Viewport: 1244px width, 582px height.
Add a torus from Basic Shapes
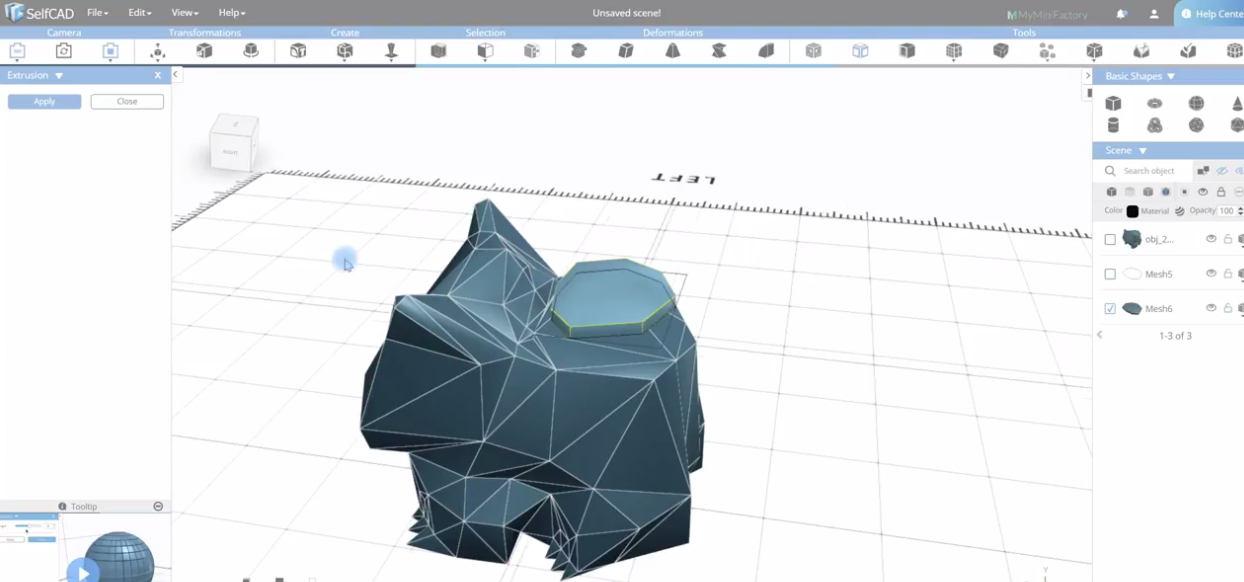coord(1154,103)
